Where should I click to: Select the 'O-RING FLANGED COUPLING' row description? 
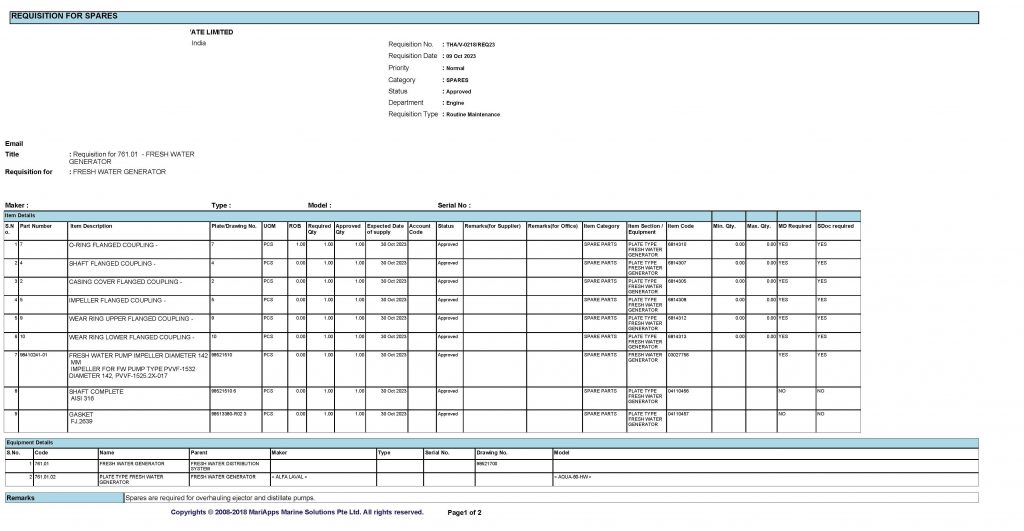click(113, 244)
